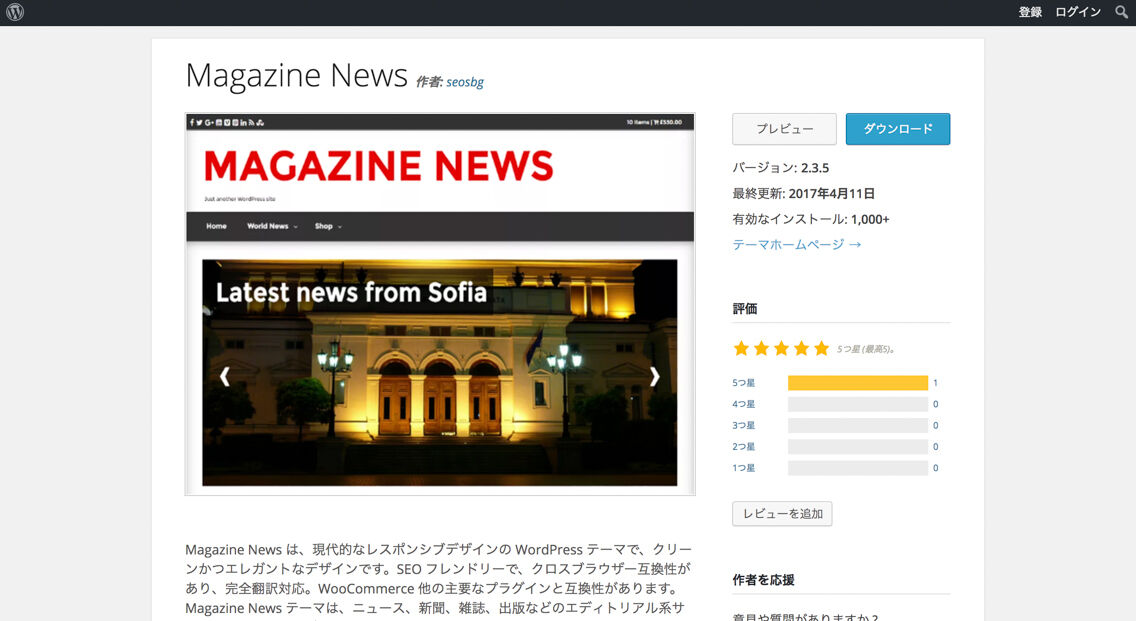This screenshot has width=1136, height=621.
Task: Click the cart total in preview header
Action: [654, 122]
